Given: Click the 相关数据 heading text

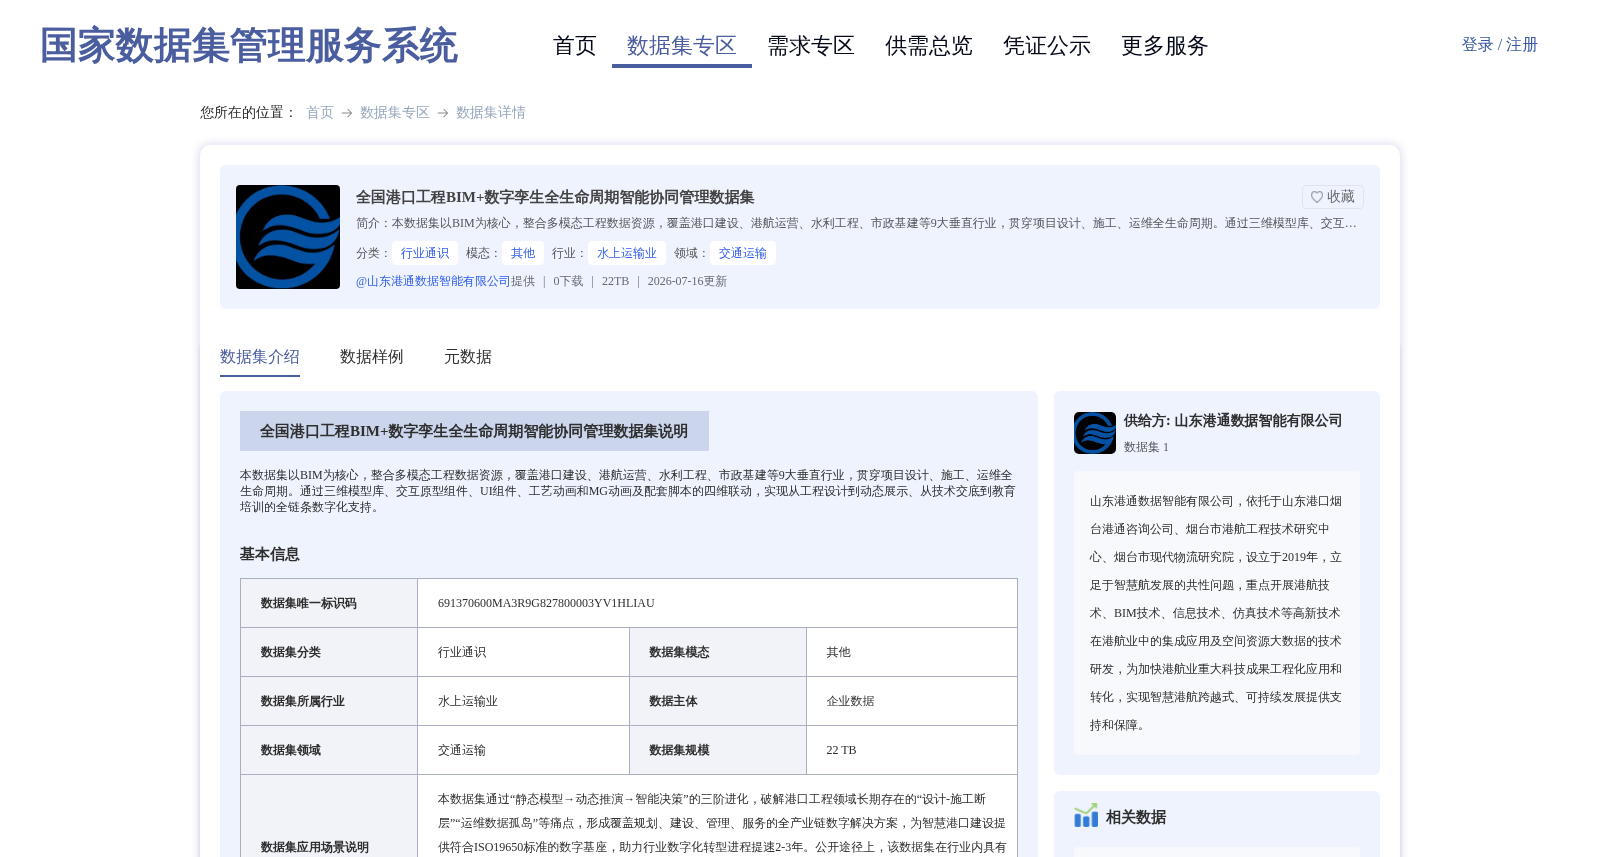Looking at the screenshot, I should (x=1136, y=817).
